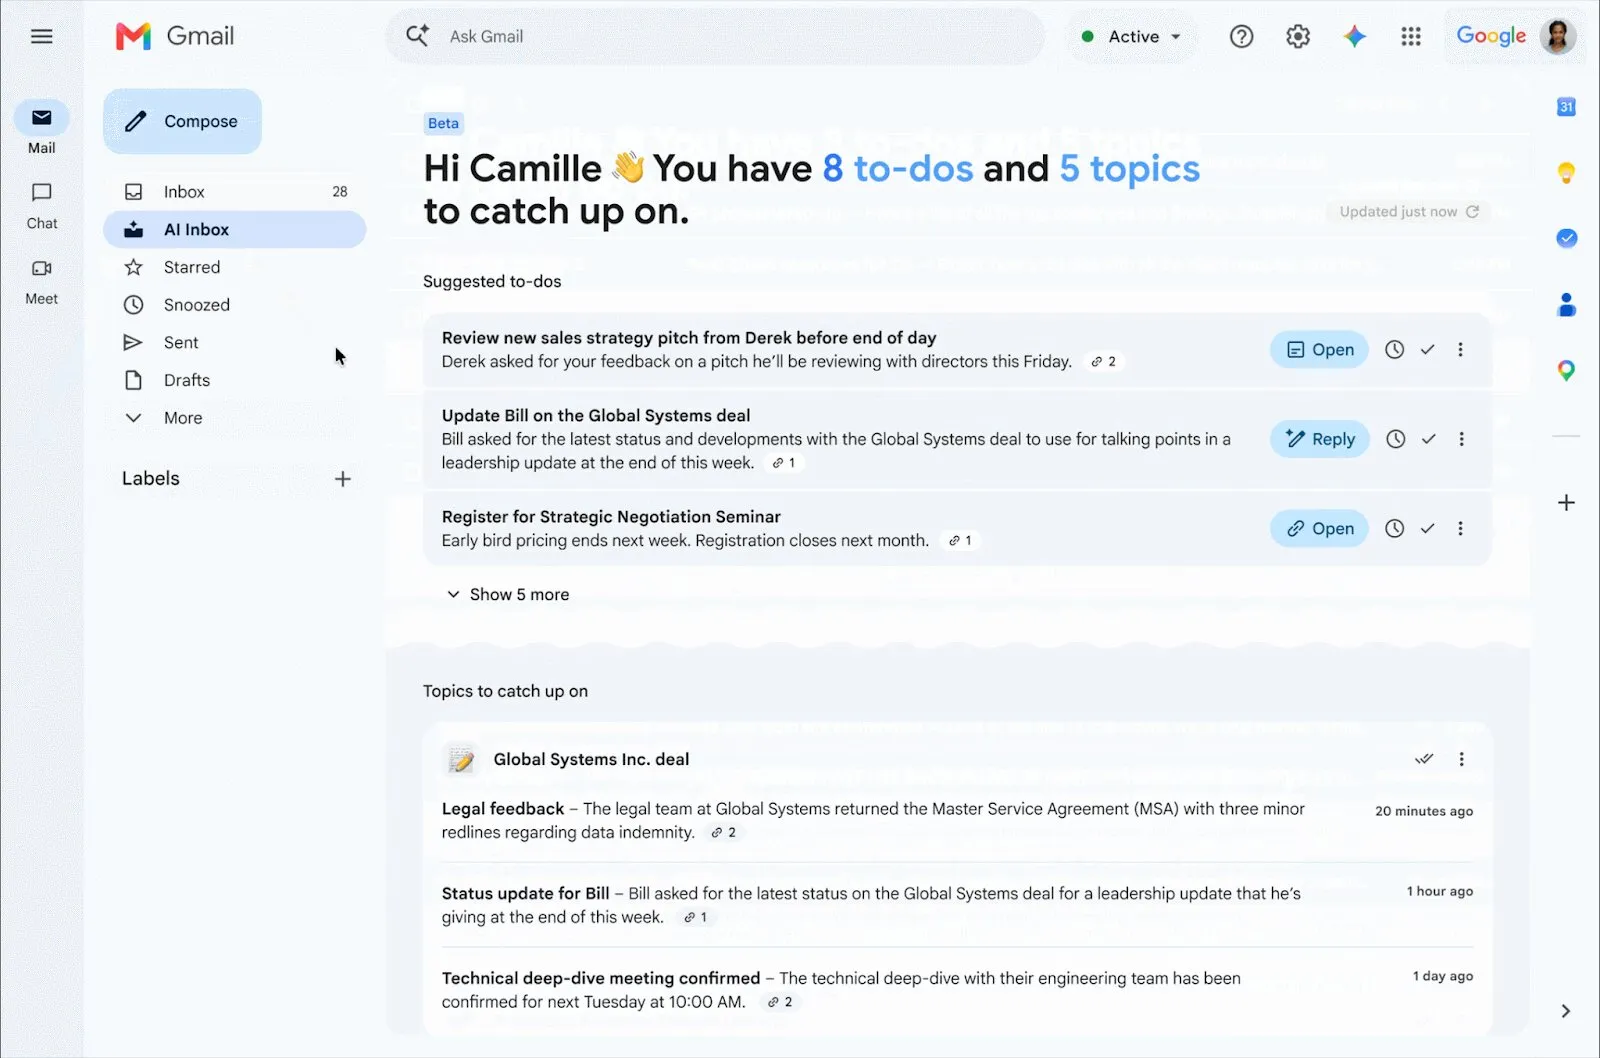The width and height of the screenshot is (1600, 1058).
Task: Mark Update Bill to-do as done
Action: [x=1428, y=439]
